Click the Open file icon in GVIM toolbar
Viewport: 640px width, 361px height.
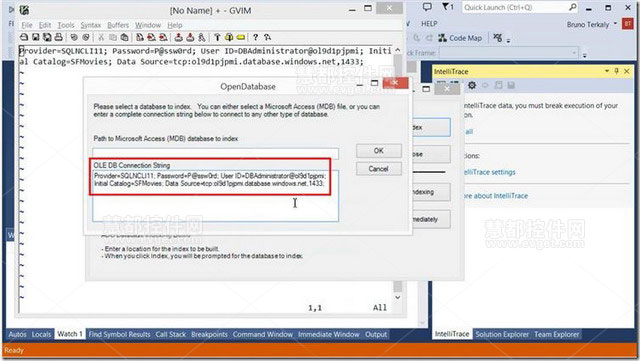click(x=24, y=37)
